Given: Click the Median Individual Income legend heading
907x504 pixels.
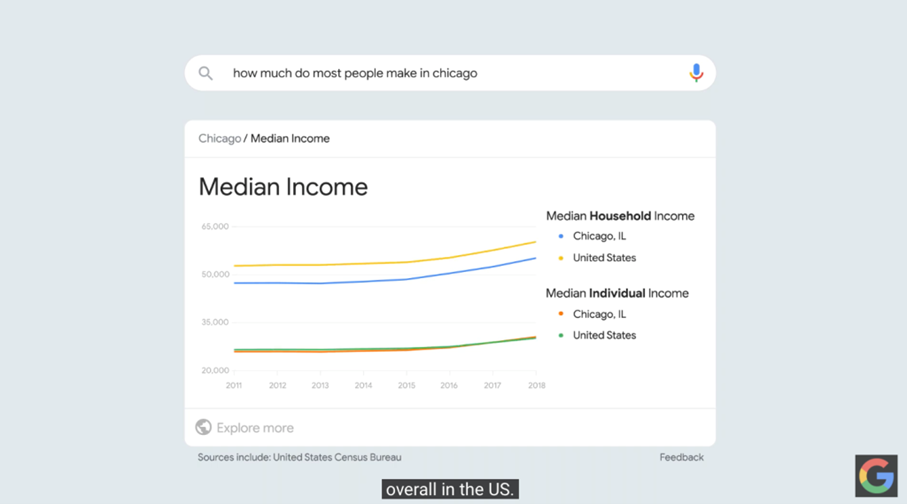Looking at the screenshot, I should click(x=617, y=293).
